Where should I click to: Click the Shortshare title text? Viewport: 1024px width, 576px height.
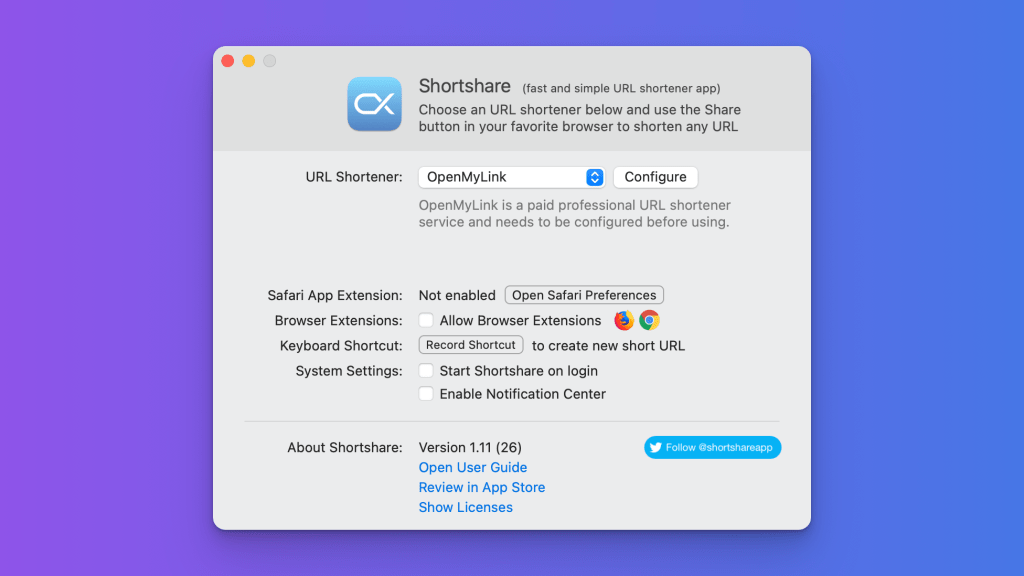click(x=464, y=86)
